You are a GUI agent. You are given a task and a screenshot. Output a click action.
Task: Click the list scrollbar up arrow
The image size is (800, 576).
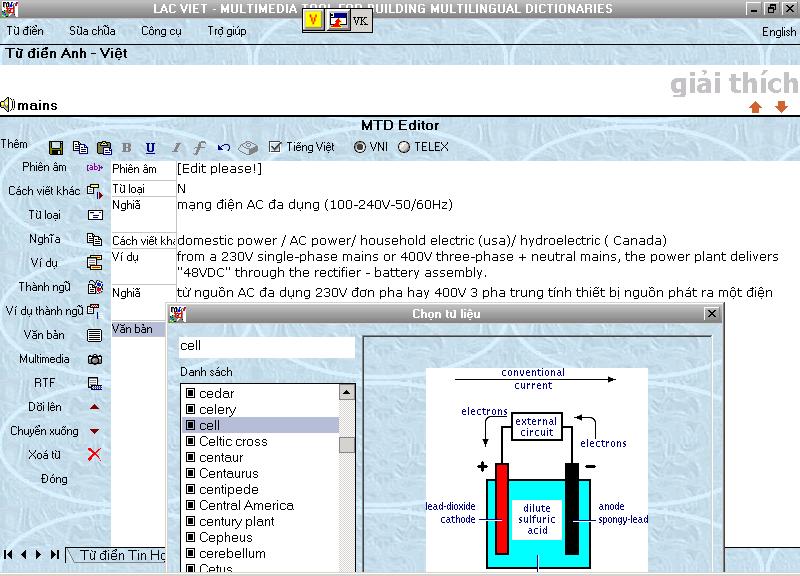point(346,392)
